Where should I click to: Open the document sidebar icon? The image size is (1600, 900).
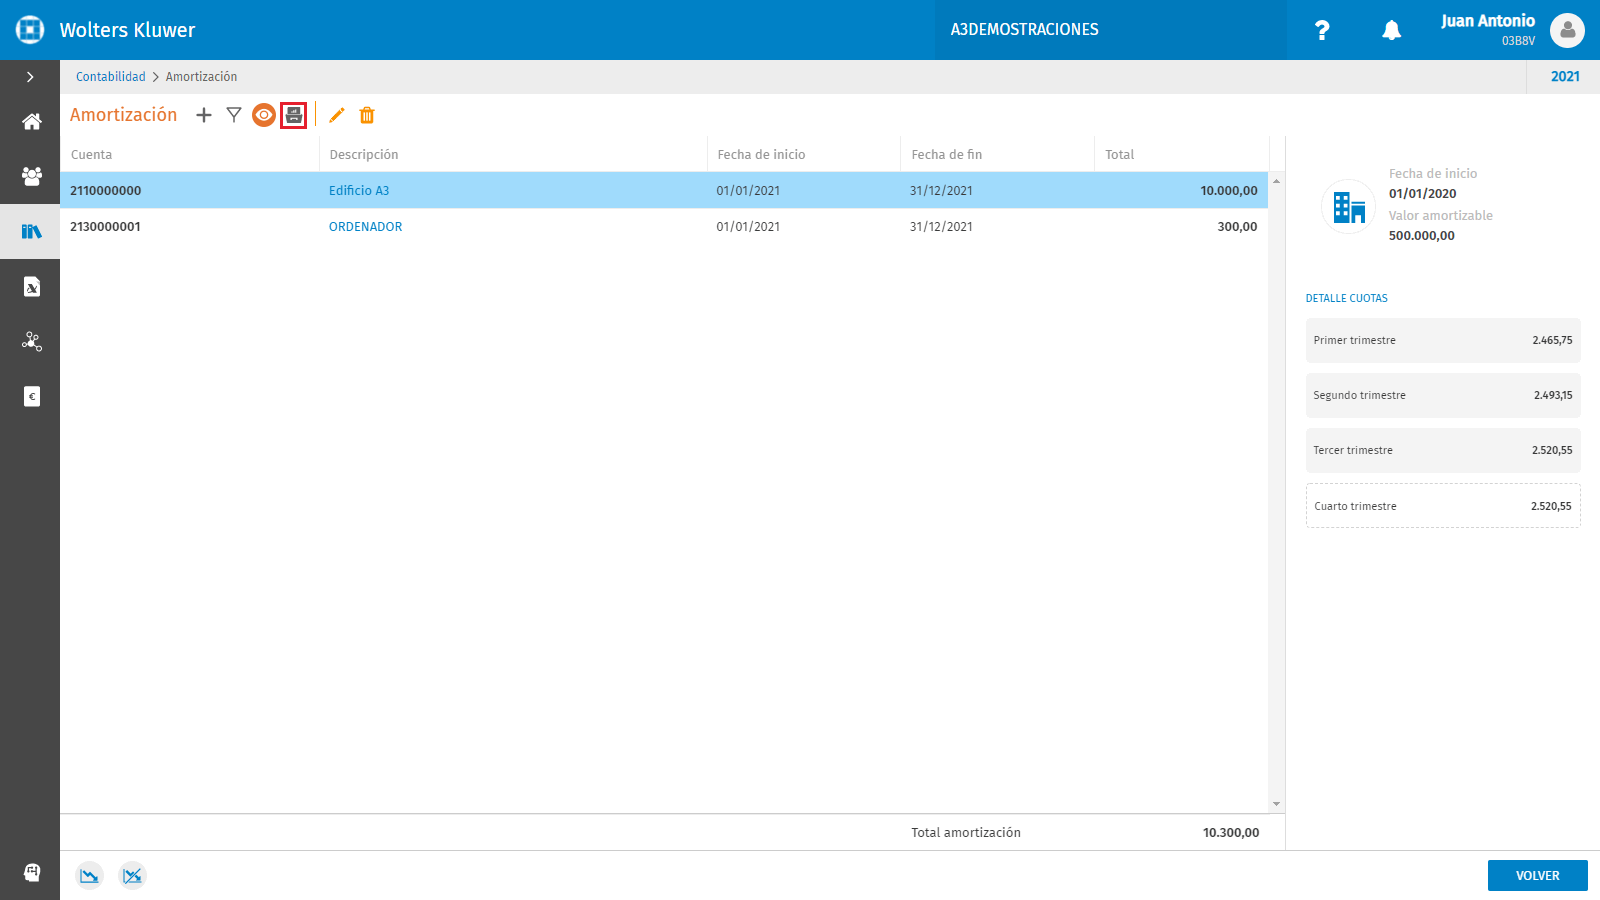click(31, 287)
